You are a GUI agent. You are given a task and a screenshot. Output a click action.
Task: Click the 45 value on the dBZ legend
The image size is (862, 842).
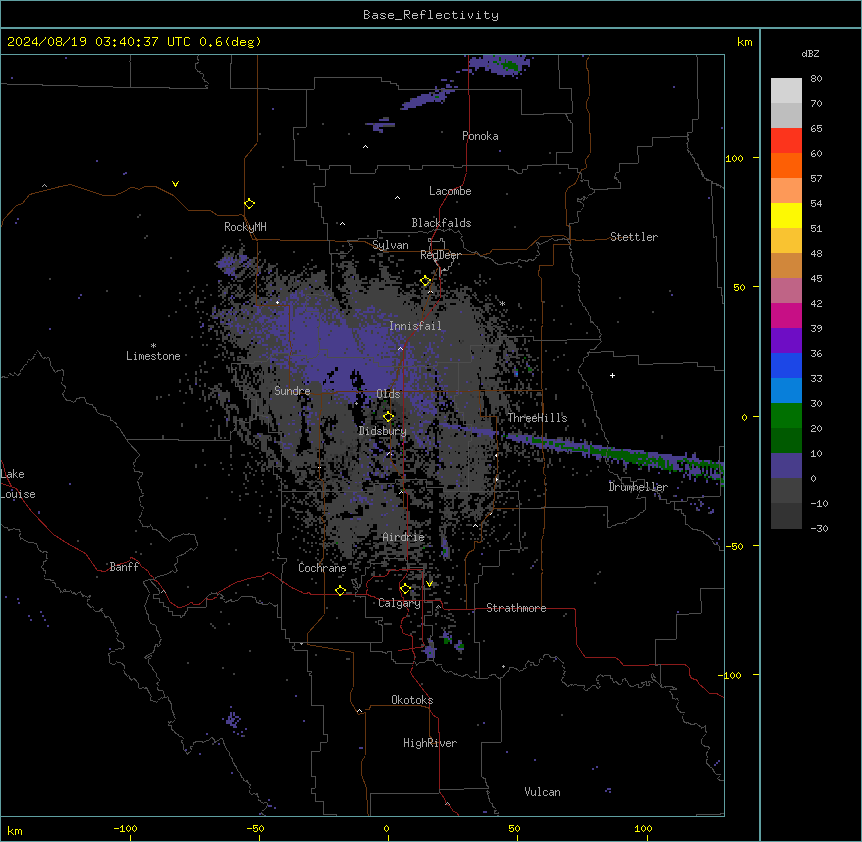[x=816, y=279]
